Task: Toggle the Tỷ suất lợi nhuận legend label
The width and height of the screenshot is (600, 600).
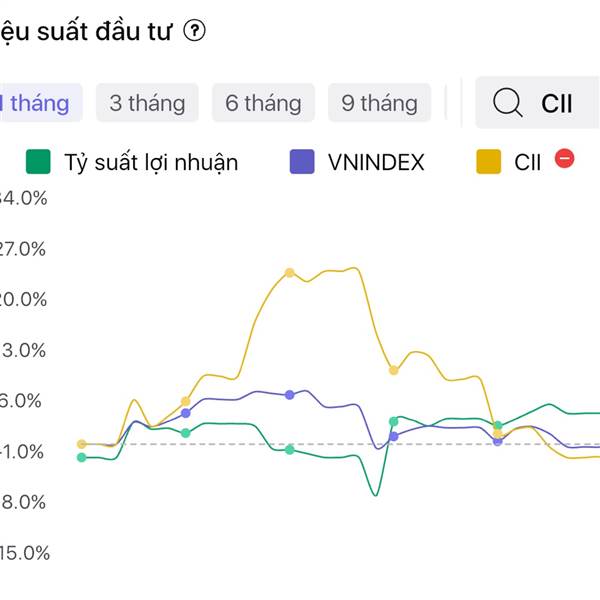Action: (x=151, y=161)
